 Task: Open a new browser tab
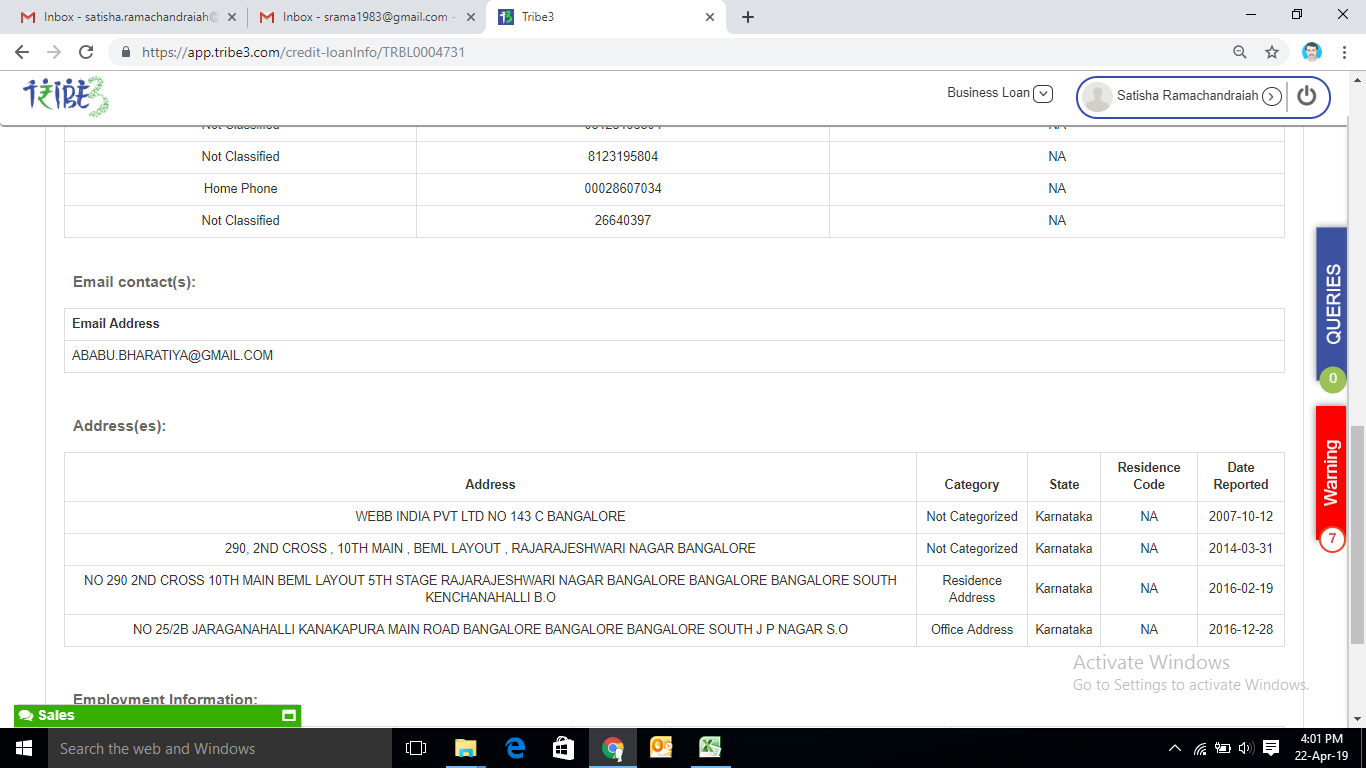coord(748,17)
